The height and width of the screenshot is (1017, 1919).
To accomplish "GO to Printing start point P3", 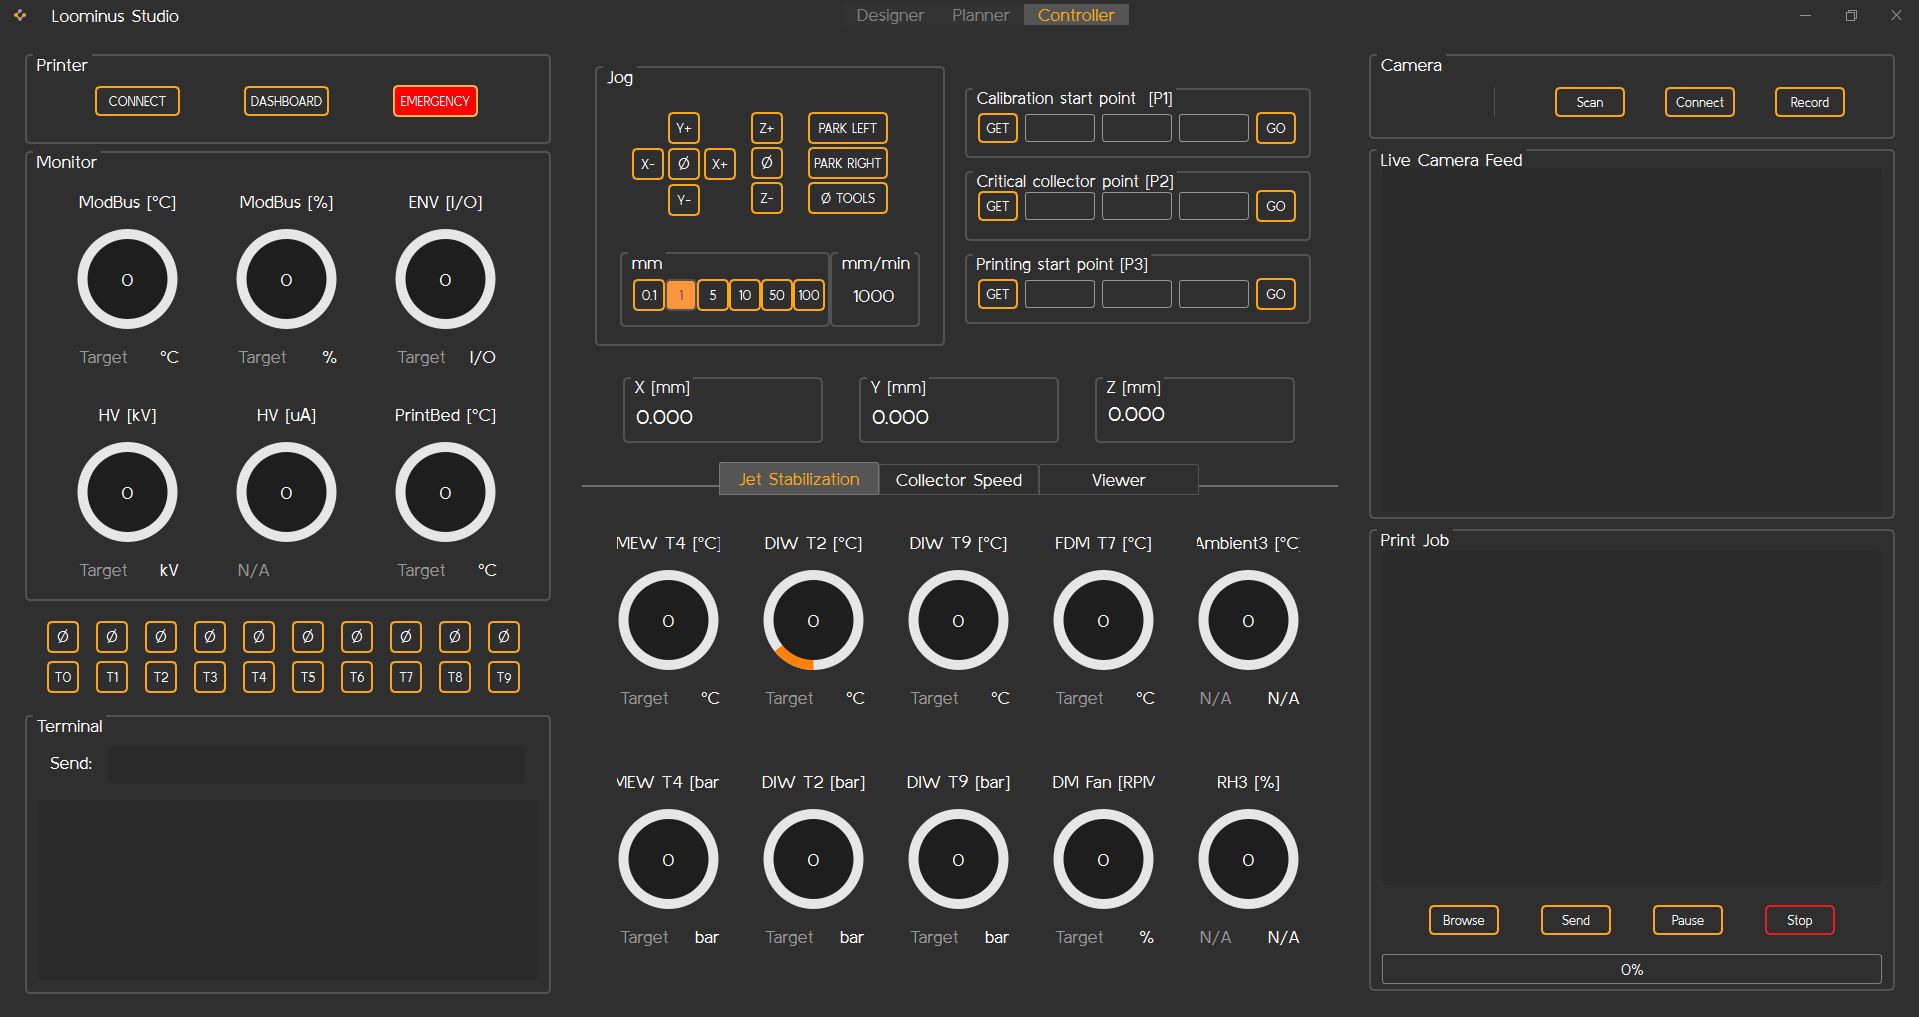I will coord(1276,294).
